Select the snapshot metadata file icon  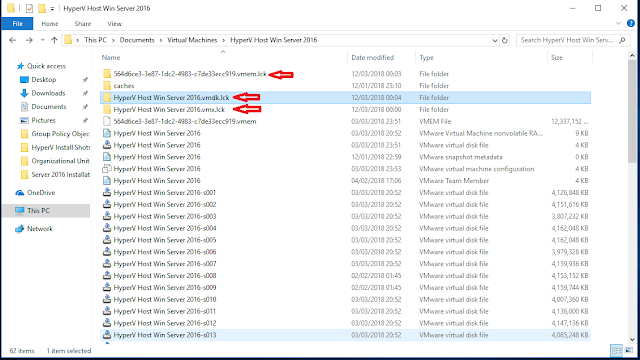tap(107, 157)
